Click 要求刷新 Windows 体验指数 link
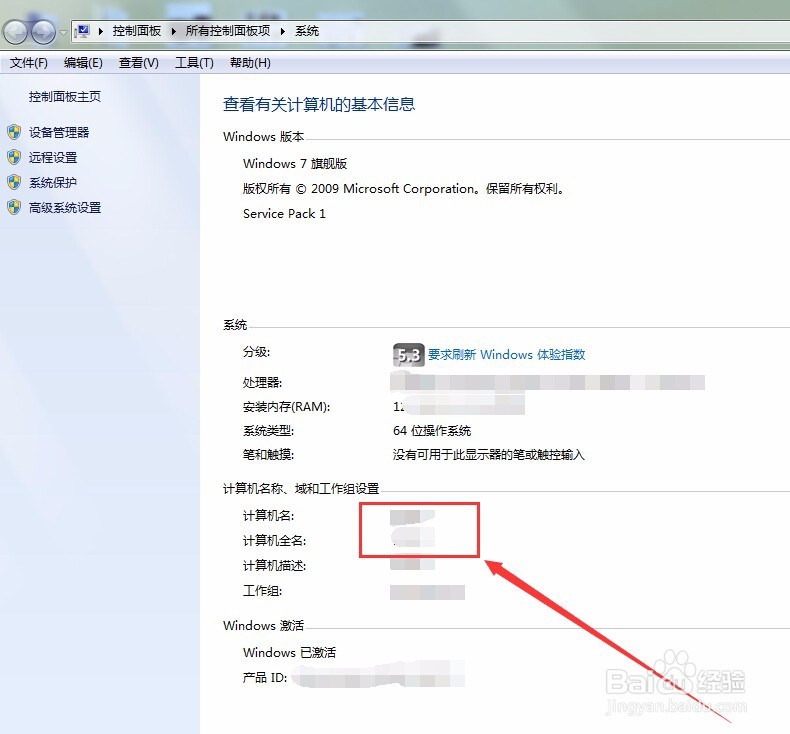This screenshot has height=734, width=790. [x=506, y=355]
